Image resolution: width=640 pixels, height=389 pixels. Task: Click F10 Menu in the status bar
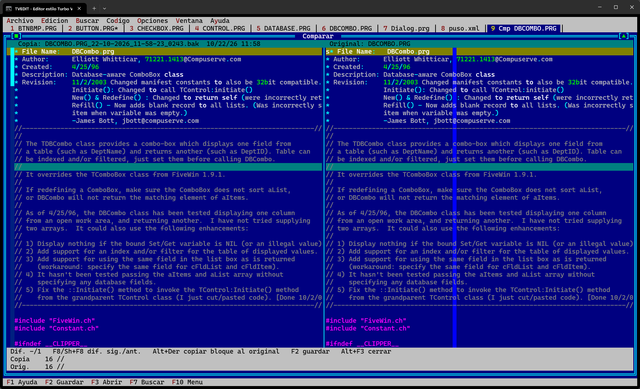click(187, 382)
